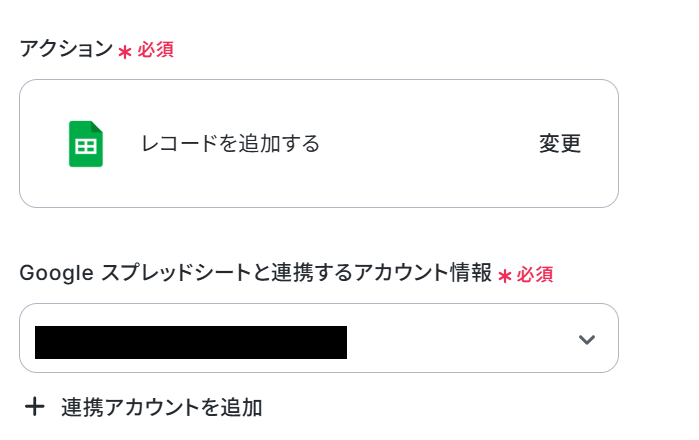
Task: Click the Google スプレッドシートと連携するアカウント情報 label
Action: click(x=255, y=272)
